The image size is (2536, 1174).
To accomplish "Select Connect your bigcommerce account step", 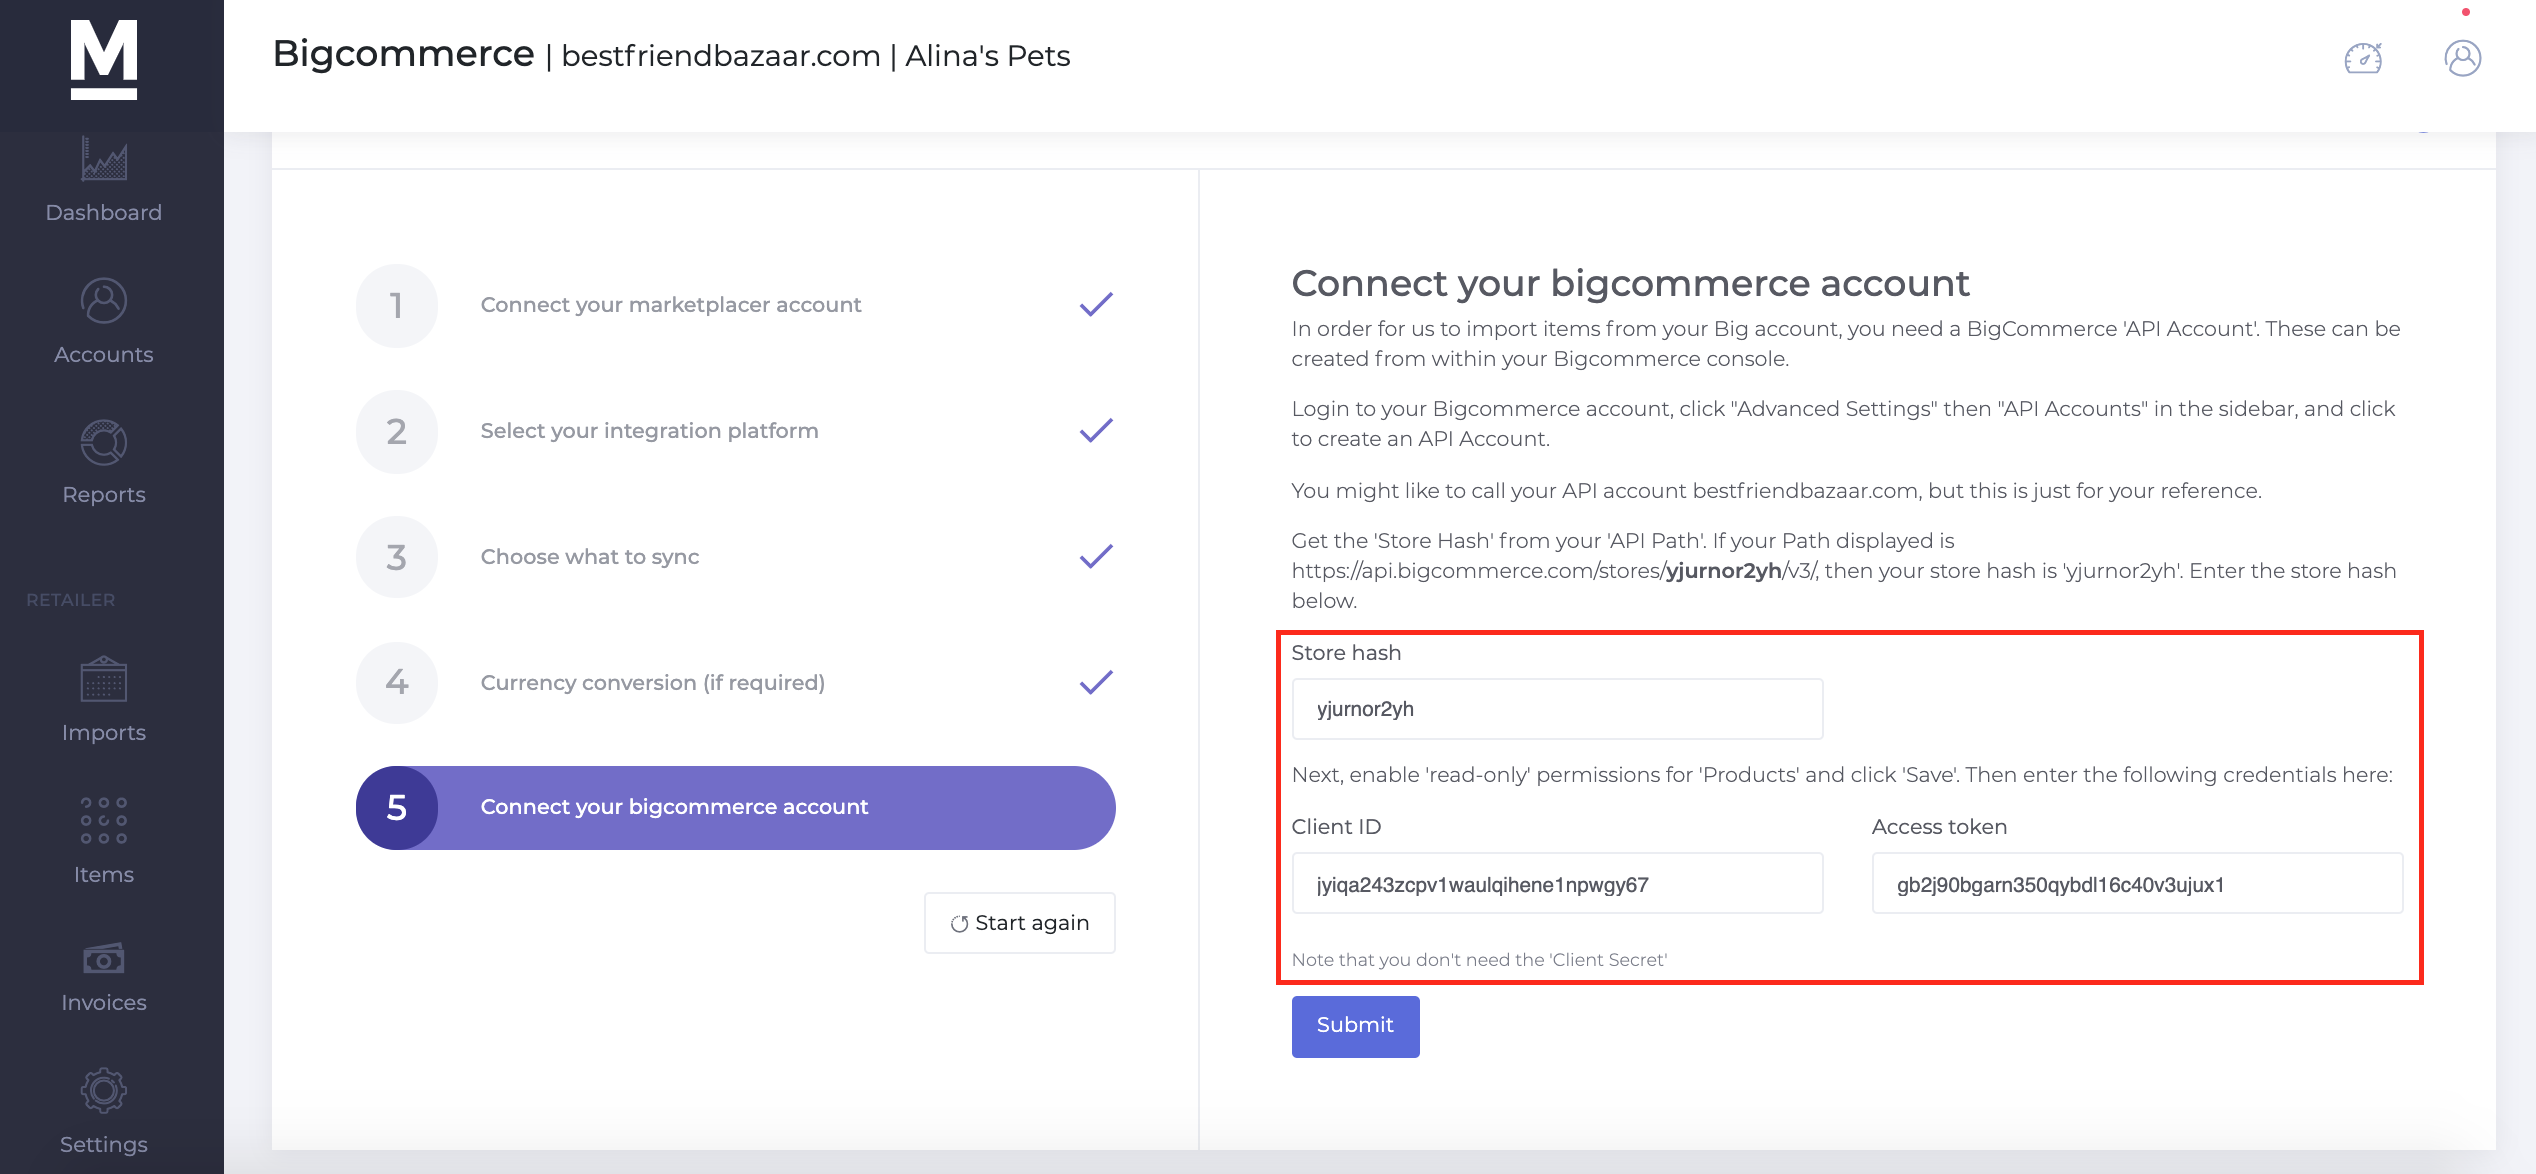I will (736, 808).
